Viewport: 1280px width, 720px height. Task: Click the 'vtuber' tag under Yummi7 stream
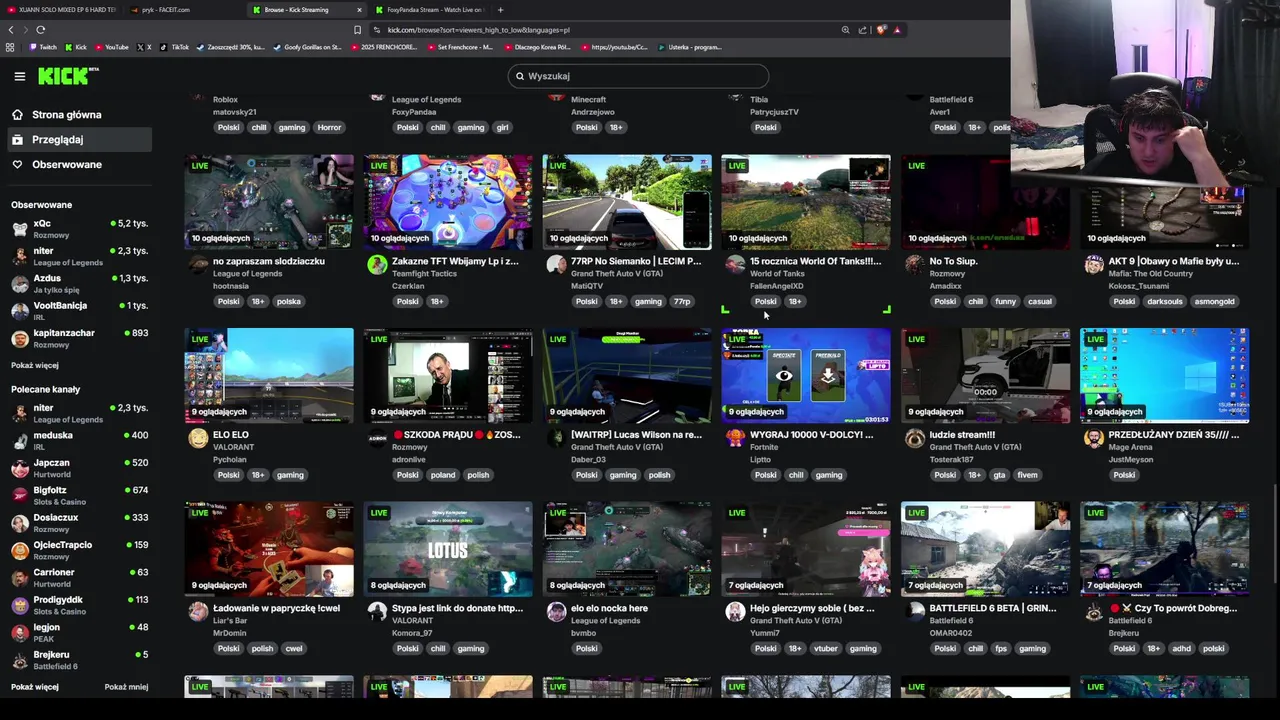tap(826, 648)
